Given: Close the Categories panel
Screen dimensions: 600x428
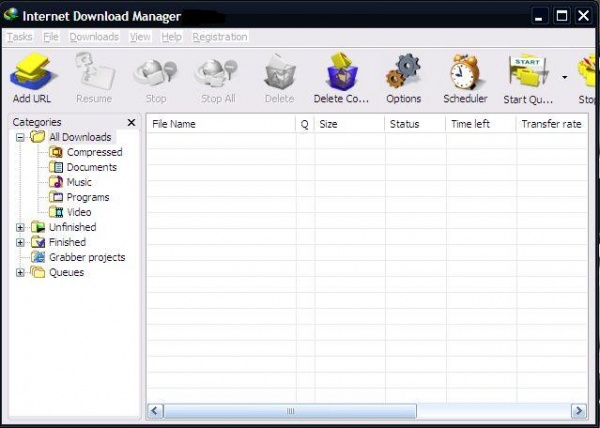Looking at the screenshot, I should click(131, 122).
